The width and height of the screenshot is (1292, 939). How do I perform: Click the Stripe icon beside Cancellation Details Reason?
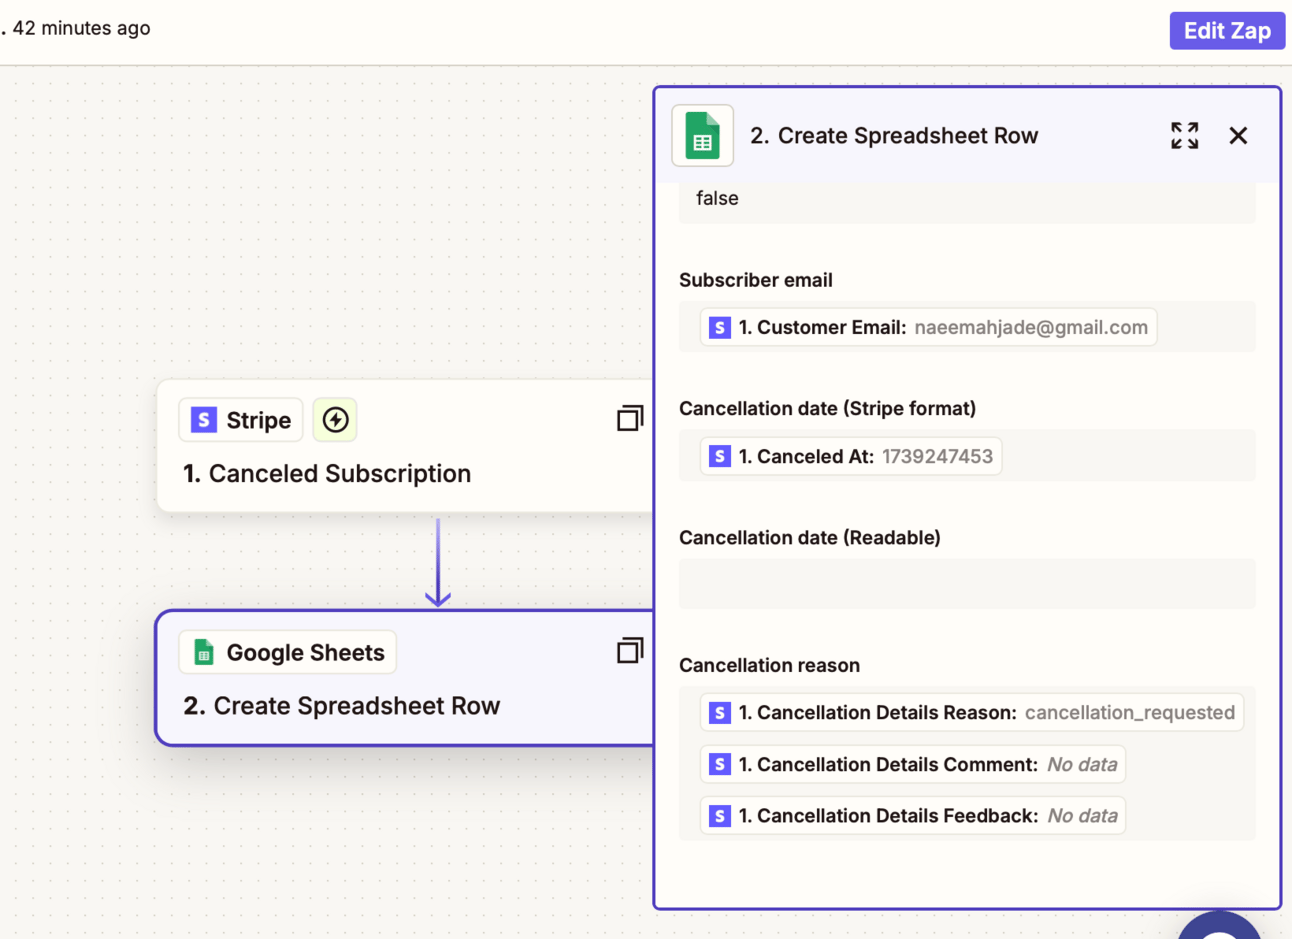tap(720, 712)
